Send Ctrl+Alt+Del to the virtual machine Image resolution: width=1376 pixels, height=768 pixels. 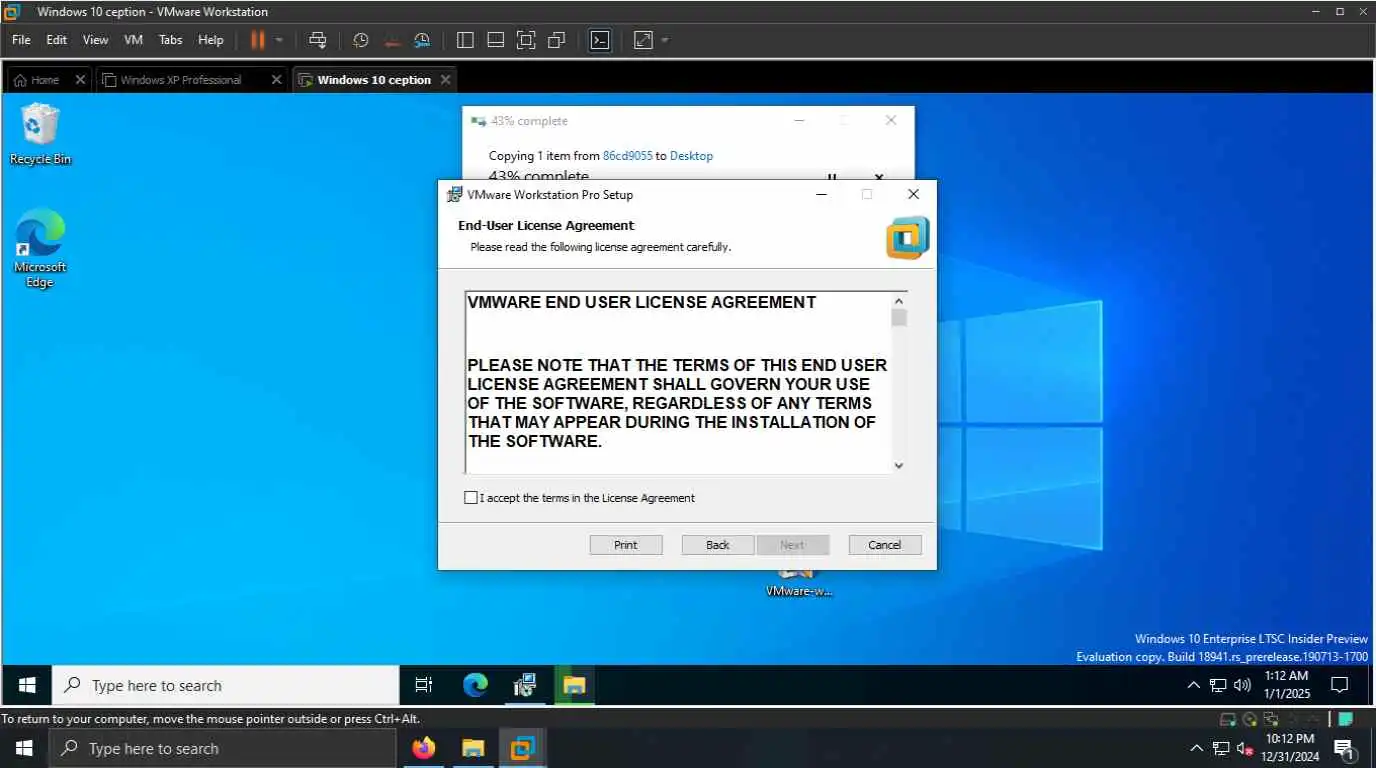pyautogui.click(x=318, y=40)
